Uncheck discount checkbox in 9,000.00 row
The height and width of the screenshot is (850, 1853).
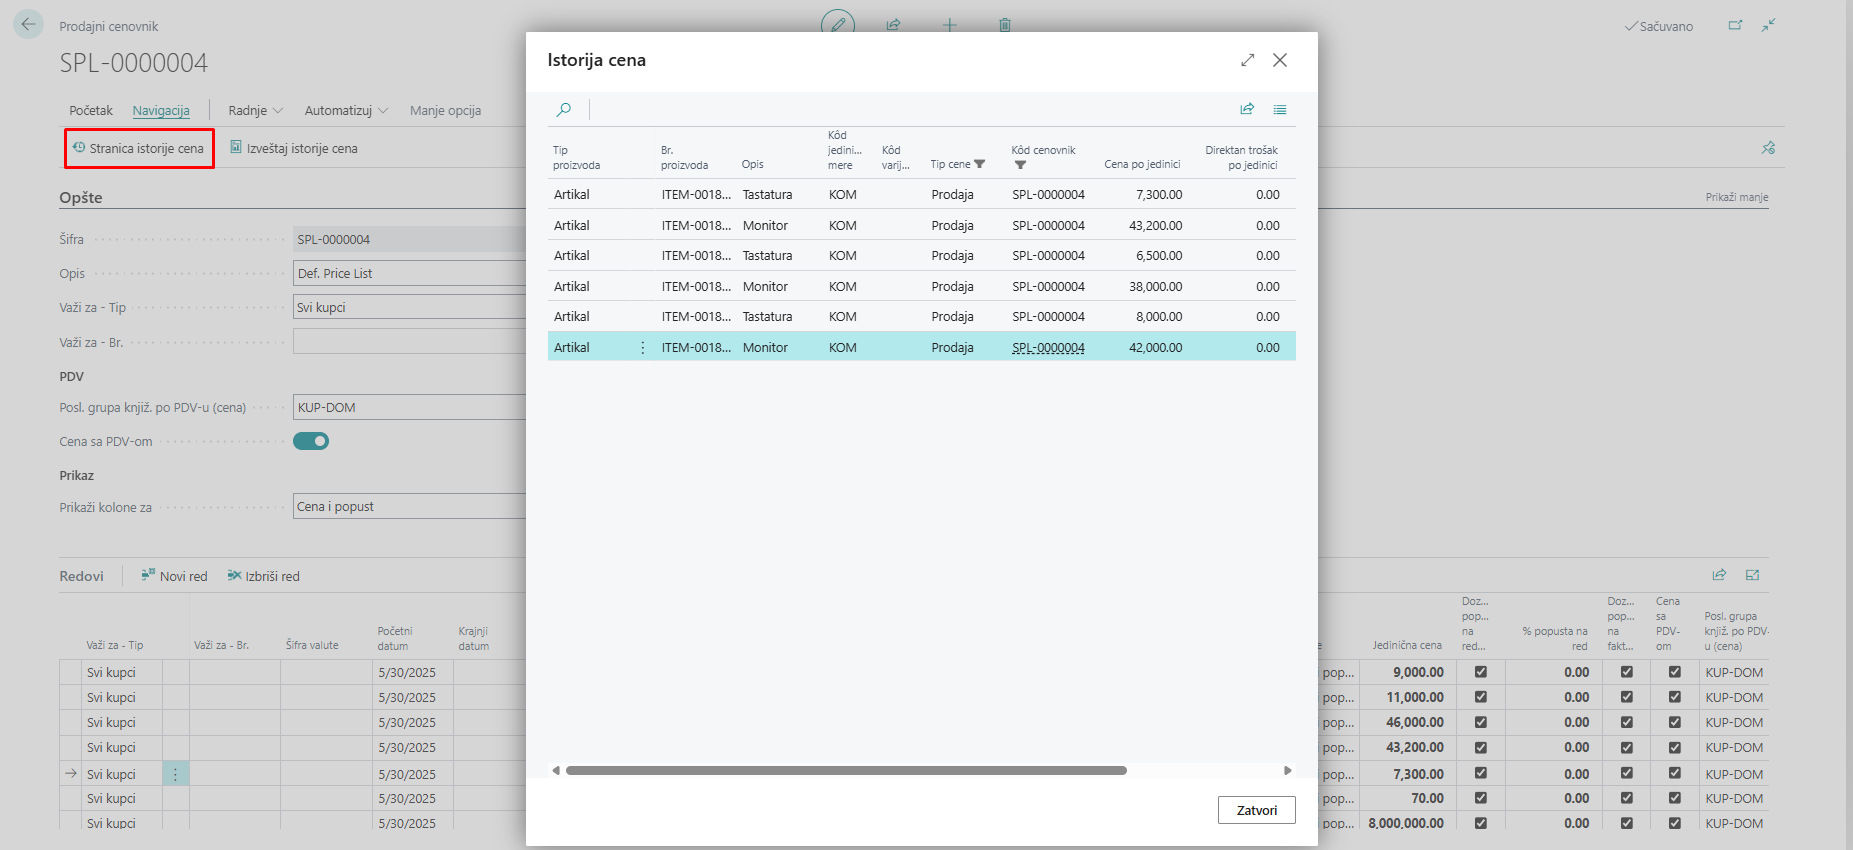[1481, 672]
